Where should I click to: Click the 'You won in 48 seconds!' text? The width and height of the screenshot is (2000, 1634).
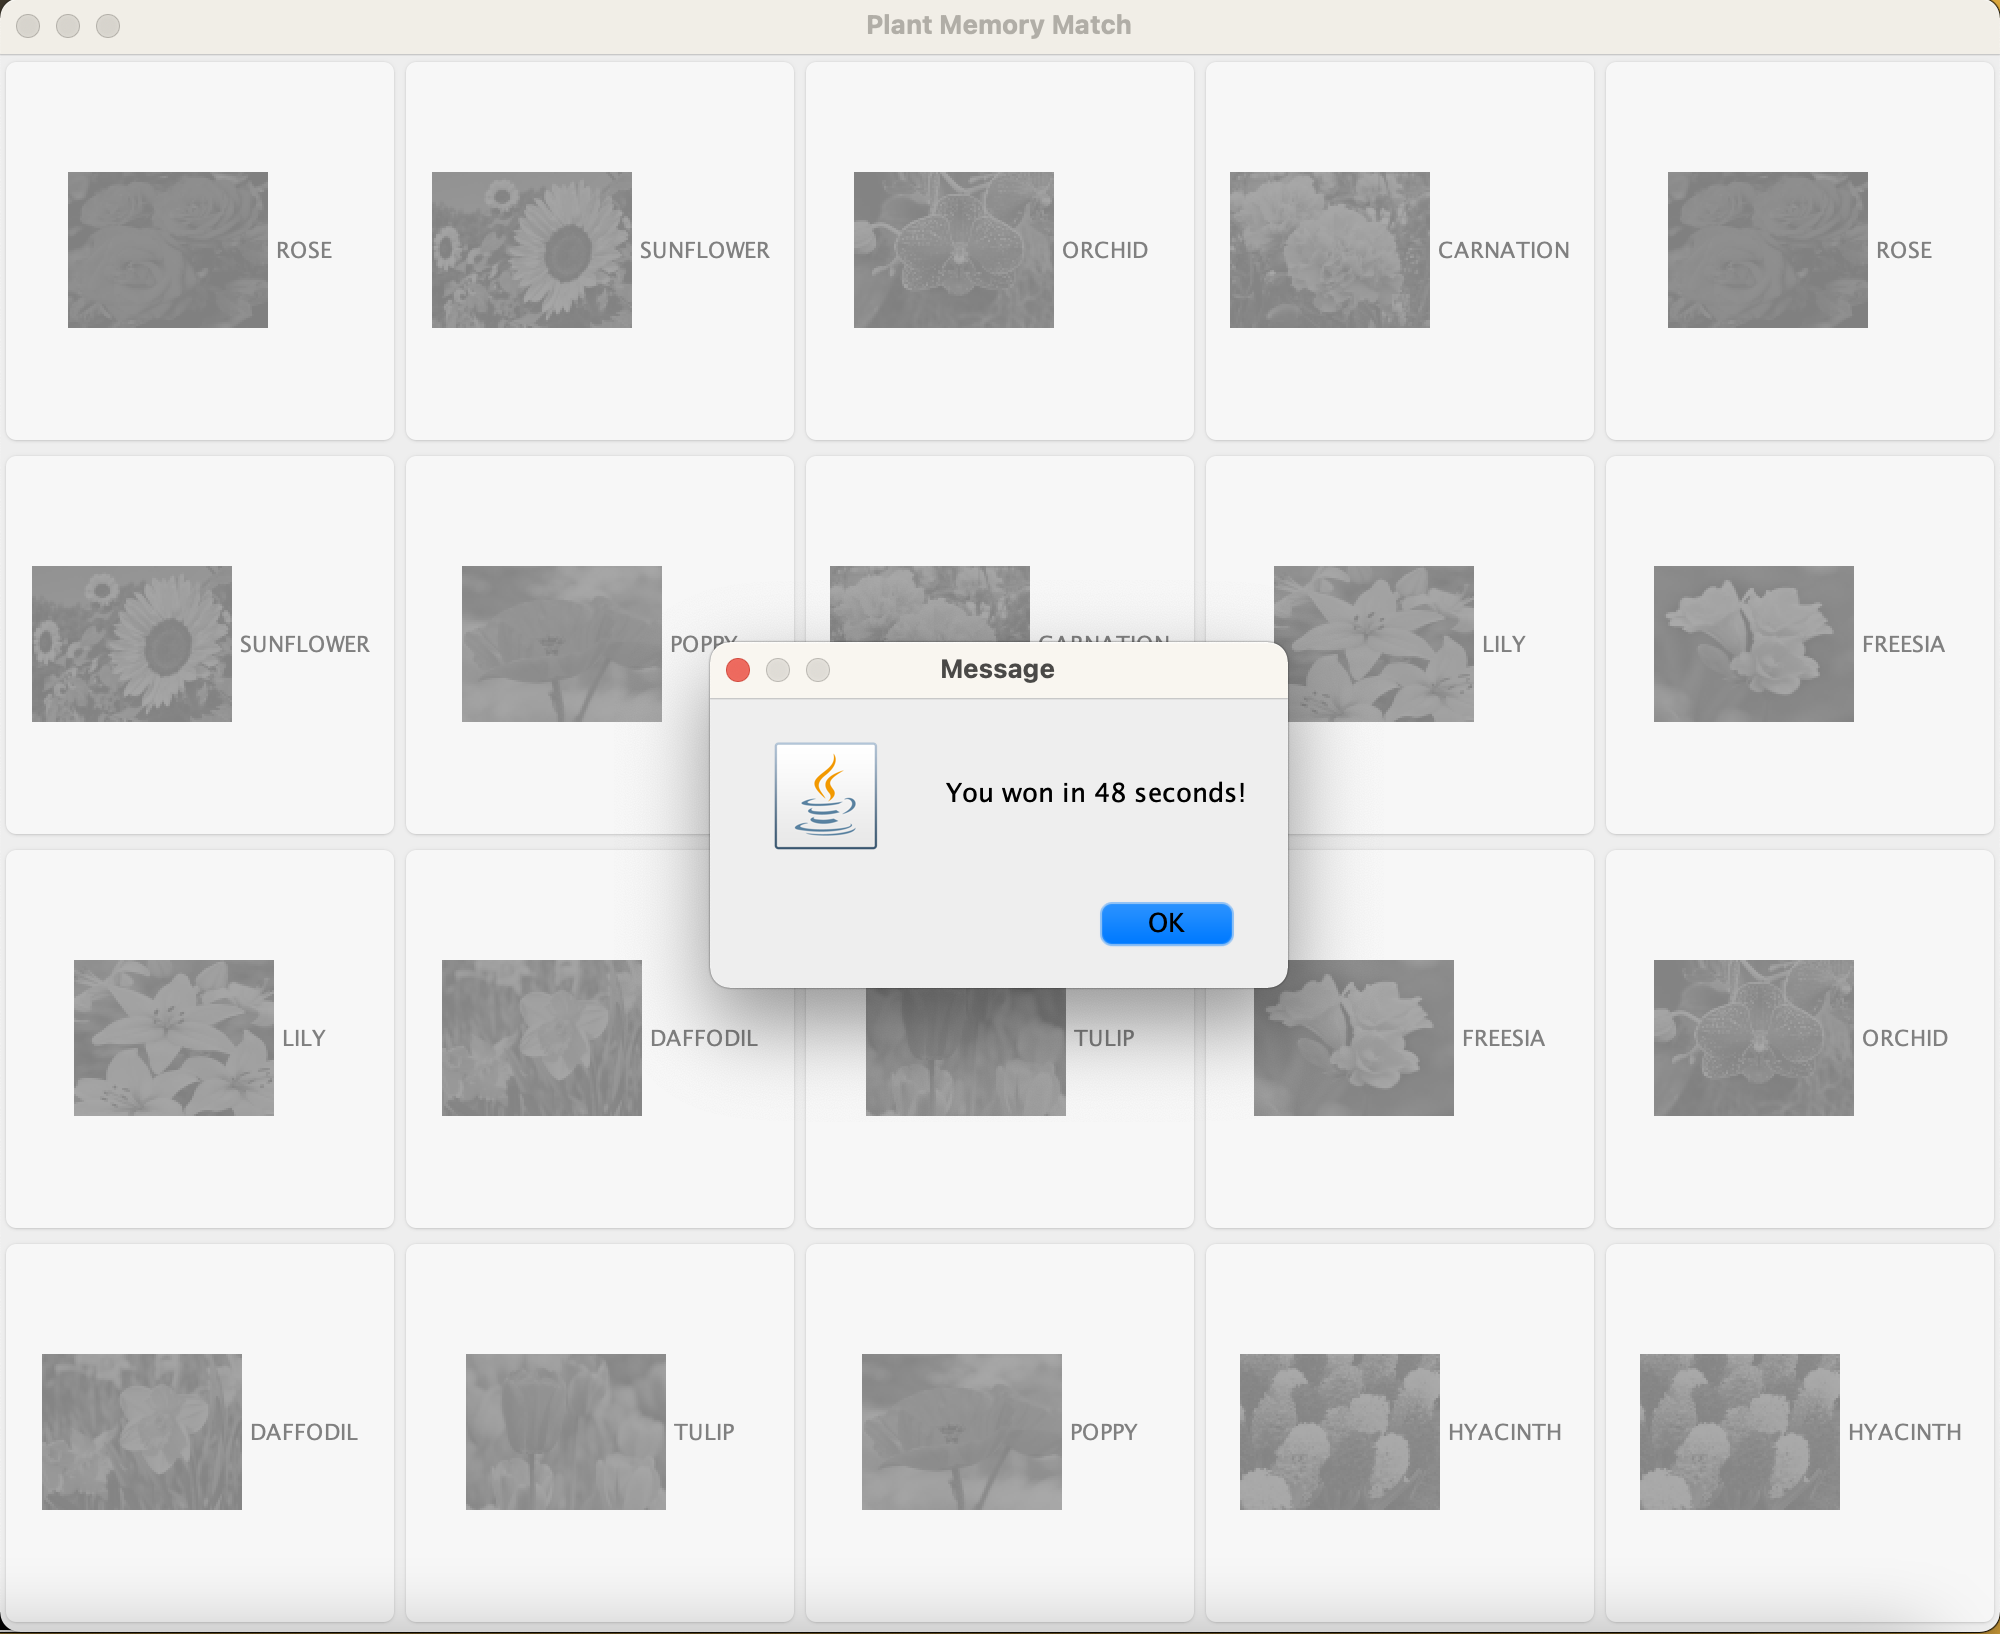(1095, 793)
